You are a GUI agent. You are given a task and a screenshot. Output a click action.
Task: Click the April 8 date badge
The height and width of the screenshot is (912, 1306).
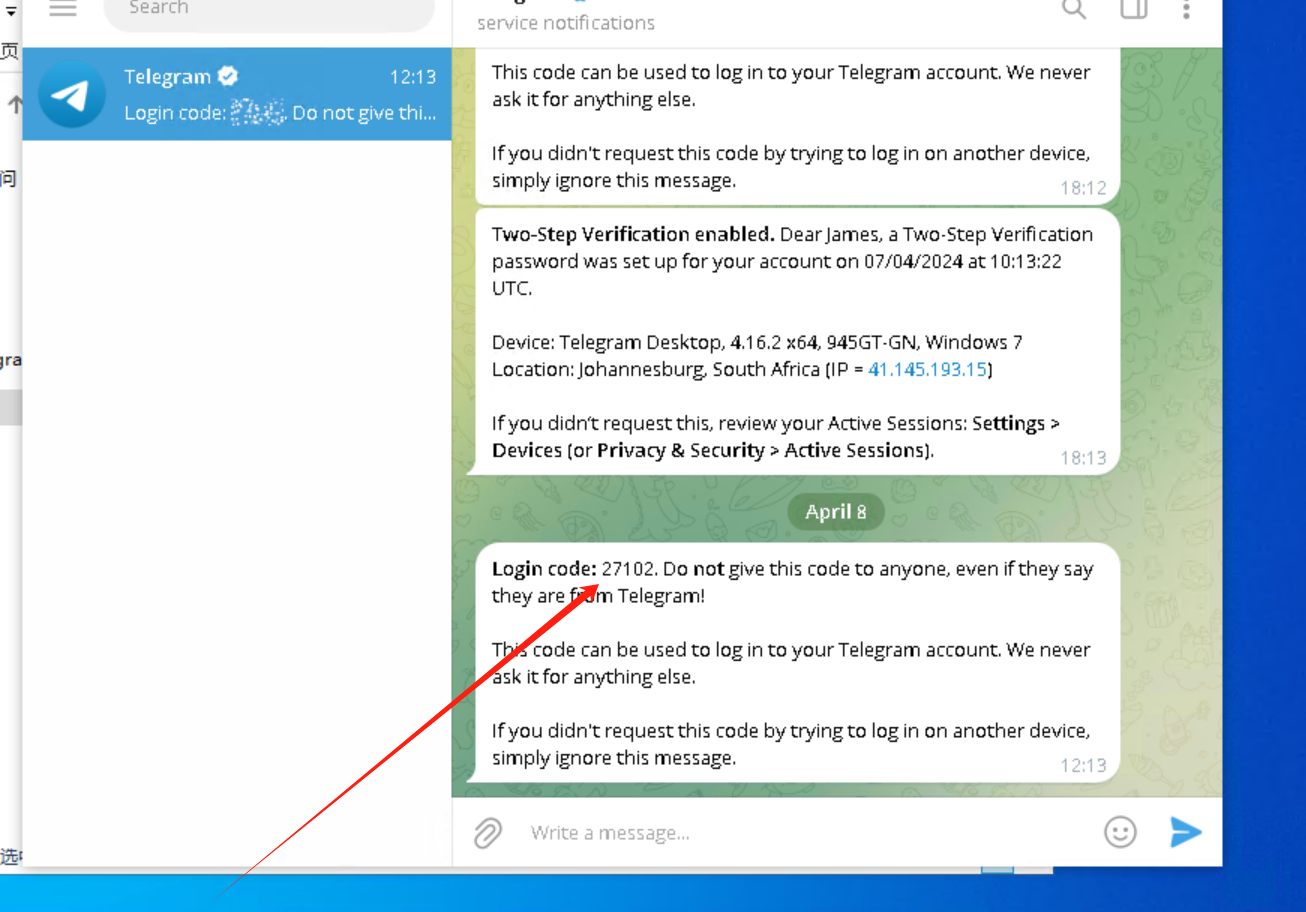pyautogui.click(x=835, y=512)
